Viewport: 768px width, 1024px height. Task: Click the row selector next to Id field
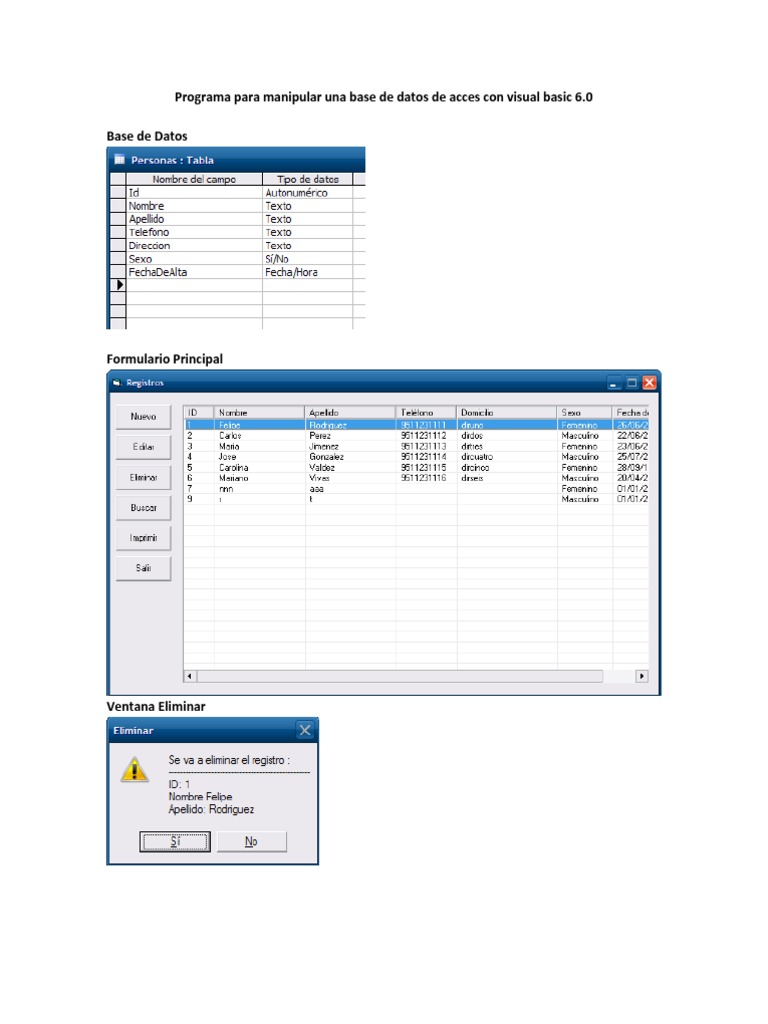click(x=118, y=193)
